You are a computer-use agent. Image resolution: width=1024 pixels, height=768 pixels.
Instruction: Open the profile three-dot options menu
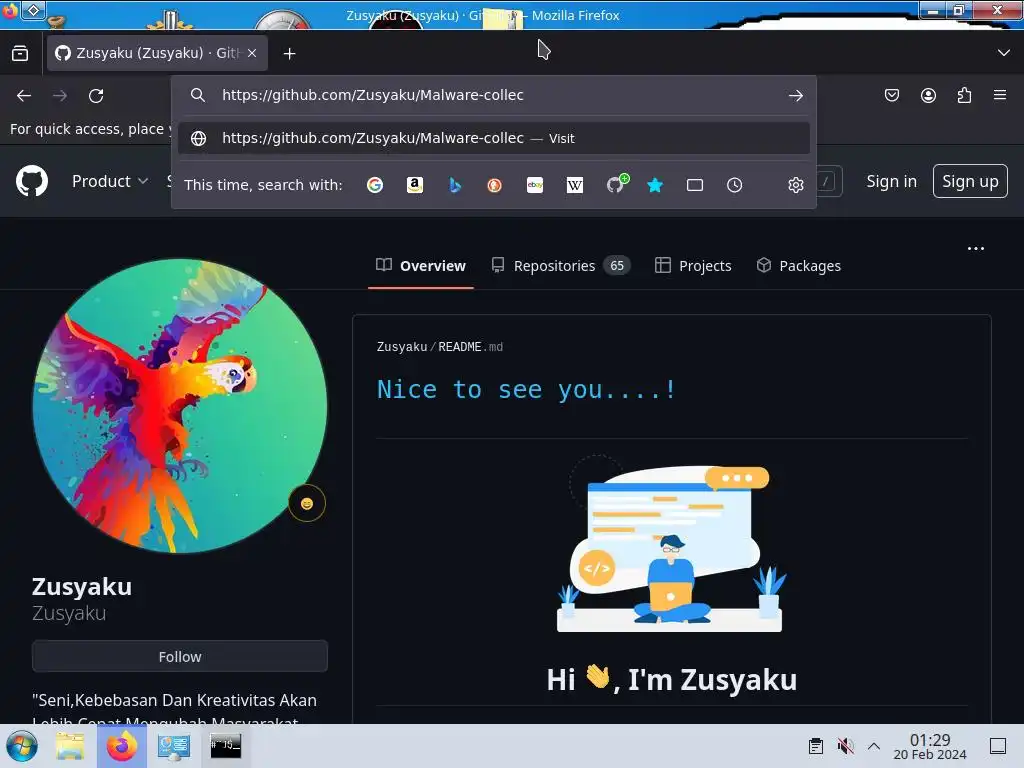(x=976, y=248)
